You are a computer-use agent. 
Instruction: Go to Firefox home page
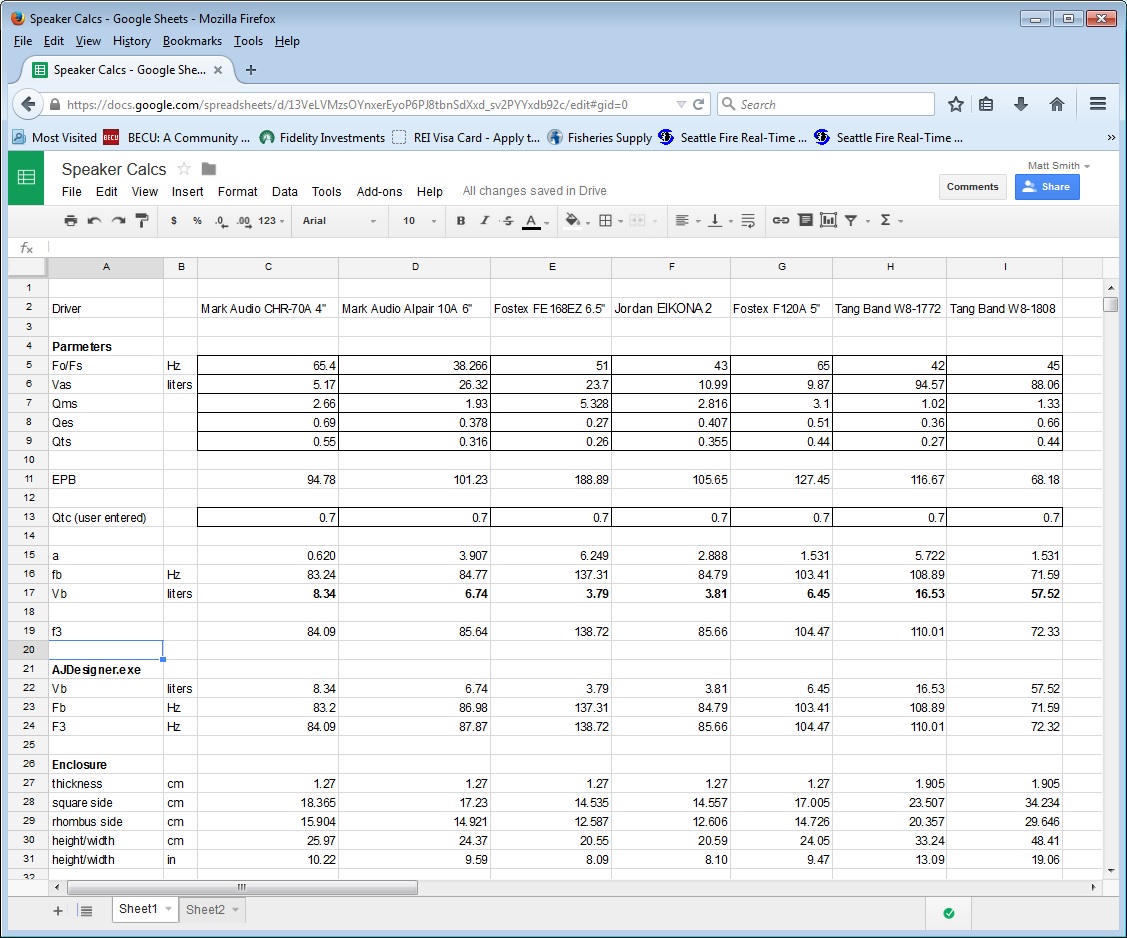pyautogui.click(x=1057, y=104)
